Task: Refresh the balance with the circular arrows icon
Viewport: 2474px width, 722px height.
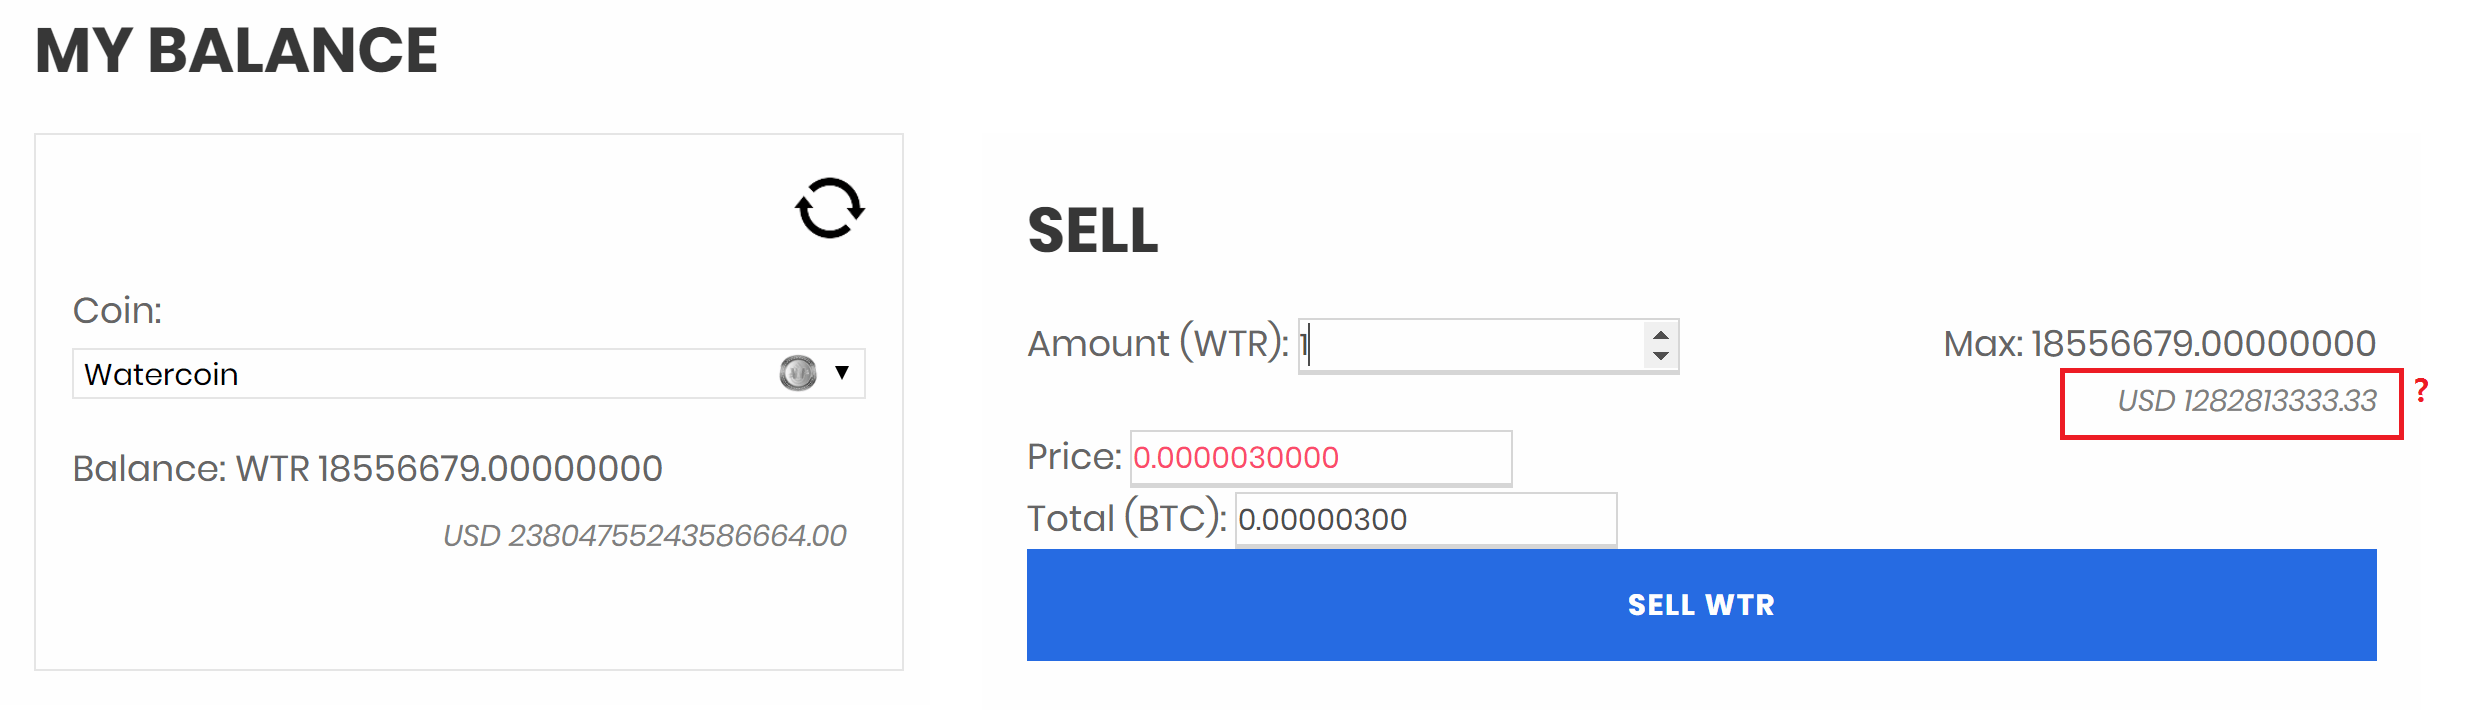Action: (829, 208)
